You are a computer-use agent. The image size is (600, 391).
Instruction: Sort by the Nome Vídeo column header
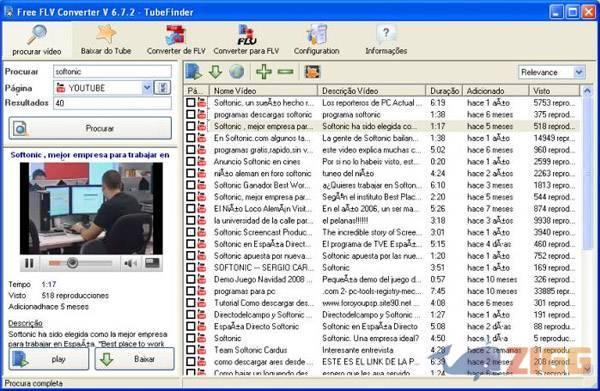pos(264,91)
